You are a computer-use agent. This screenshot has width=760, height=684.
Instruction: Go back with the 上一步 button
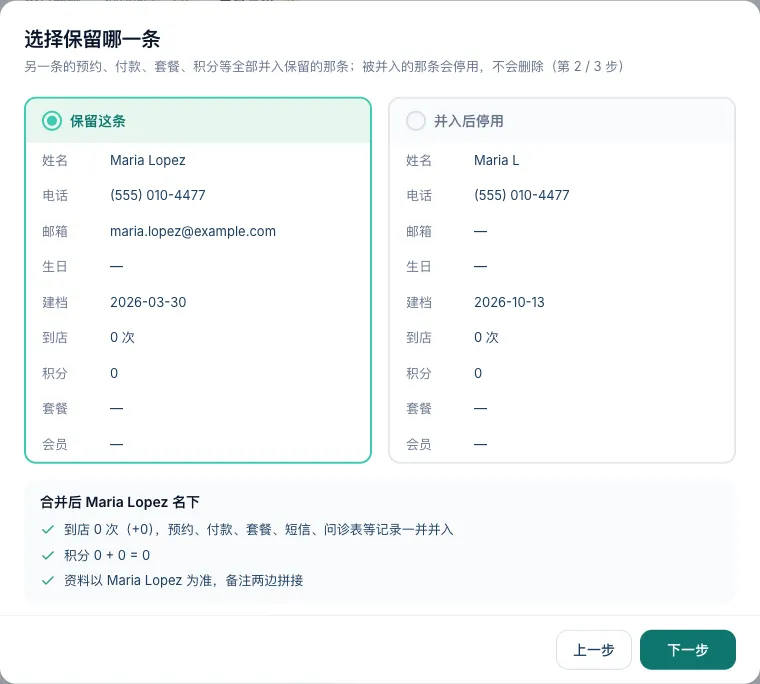tap(594, 650)
